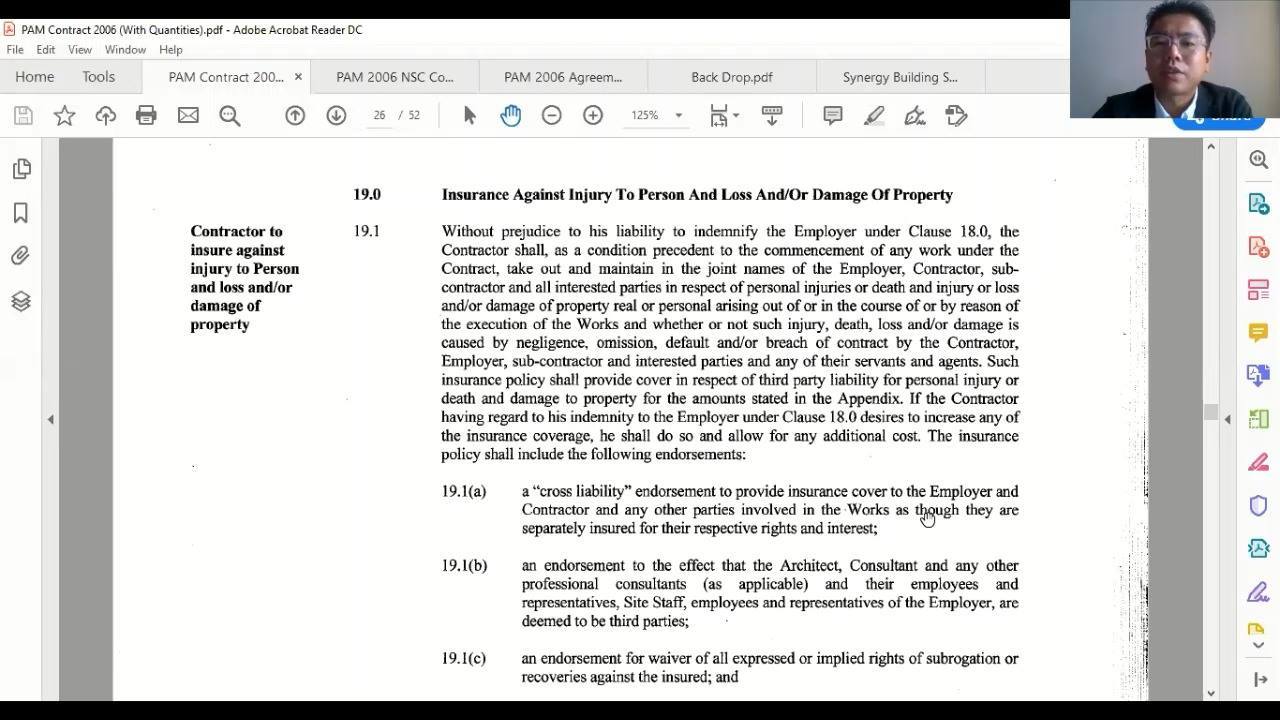Go to previous page arrow
This screenshot has height=720, width=1280.
295,116
